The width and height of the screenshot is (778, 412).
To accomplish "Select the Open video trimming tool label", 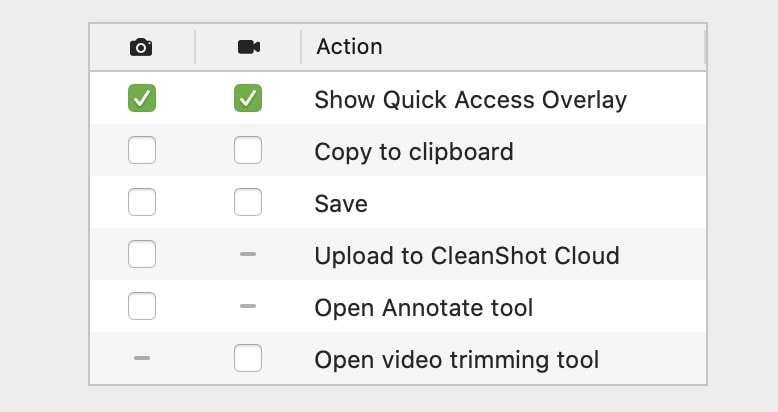I will (456, 360).
